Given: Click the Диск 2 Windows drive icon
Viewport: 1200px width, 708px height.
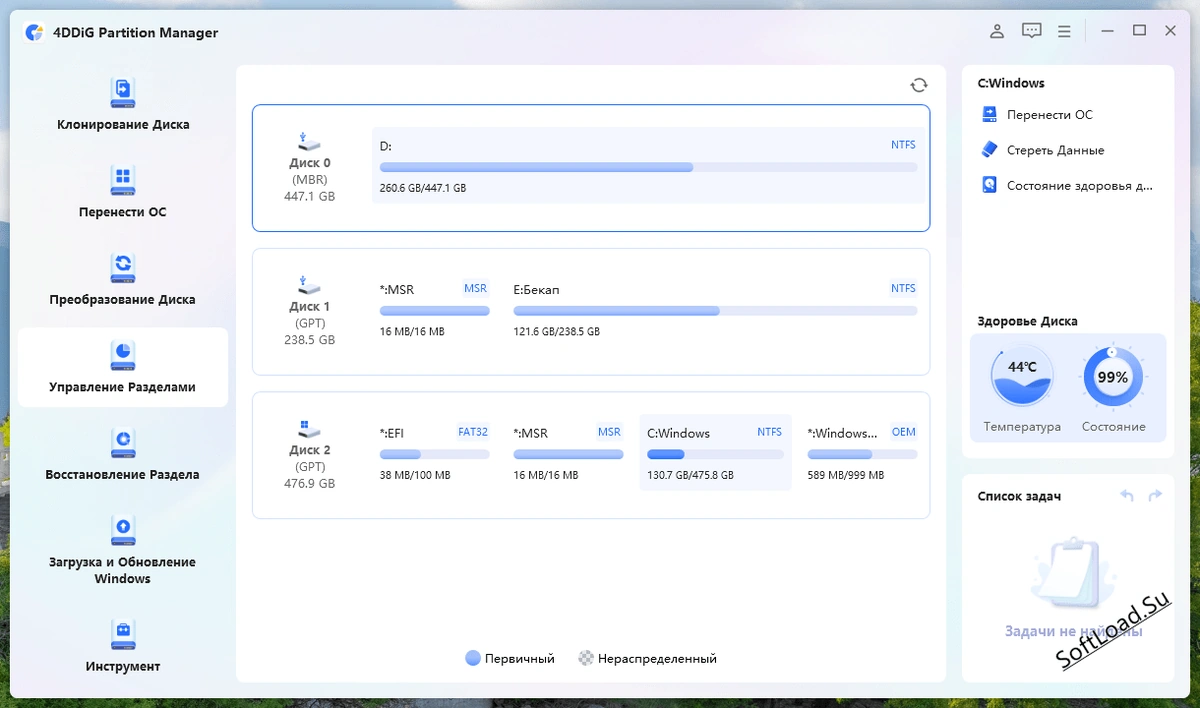Looking at the screenshot, I should pos(309,428).
